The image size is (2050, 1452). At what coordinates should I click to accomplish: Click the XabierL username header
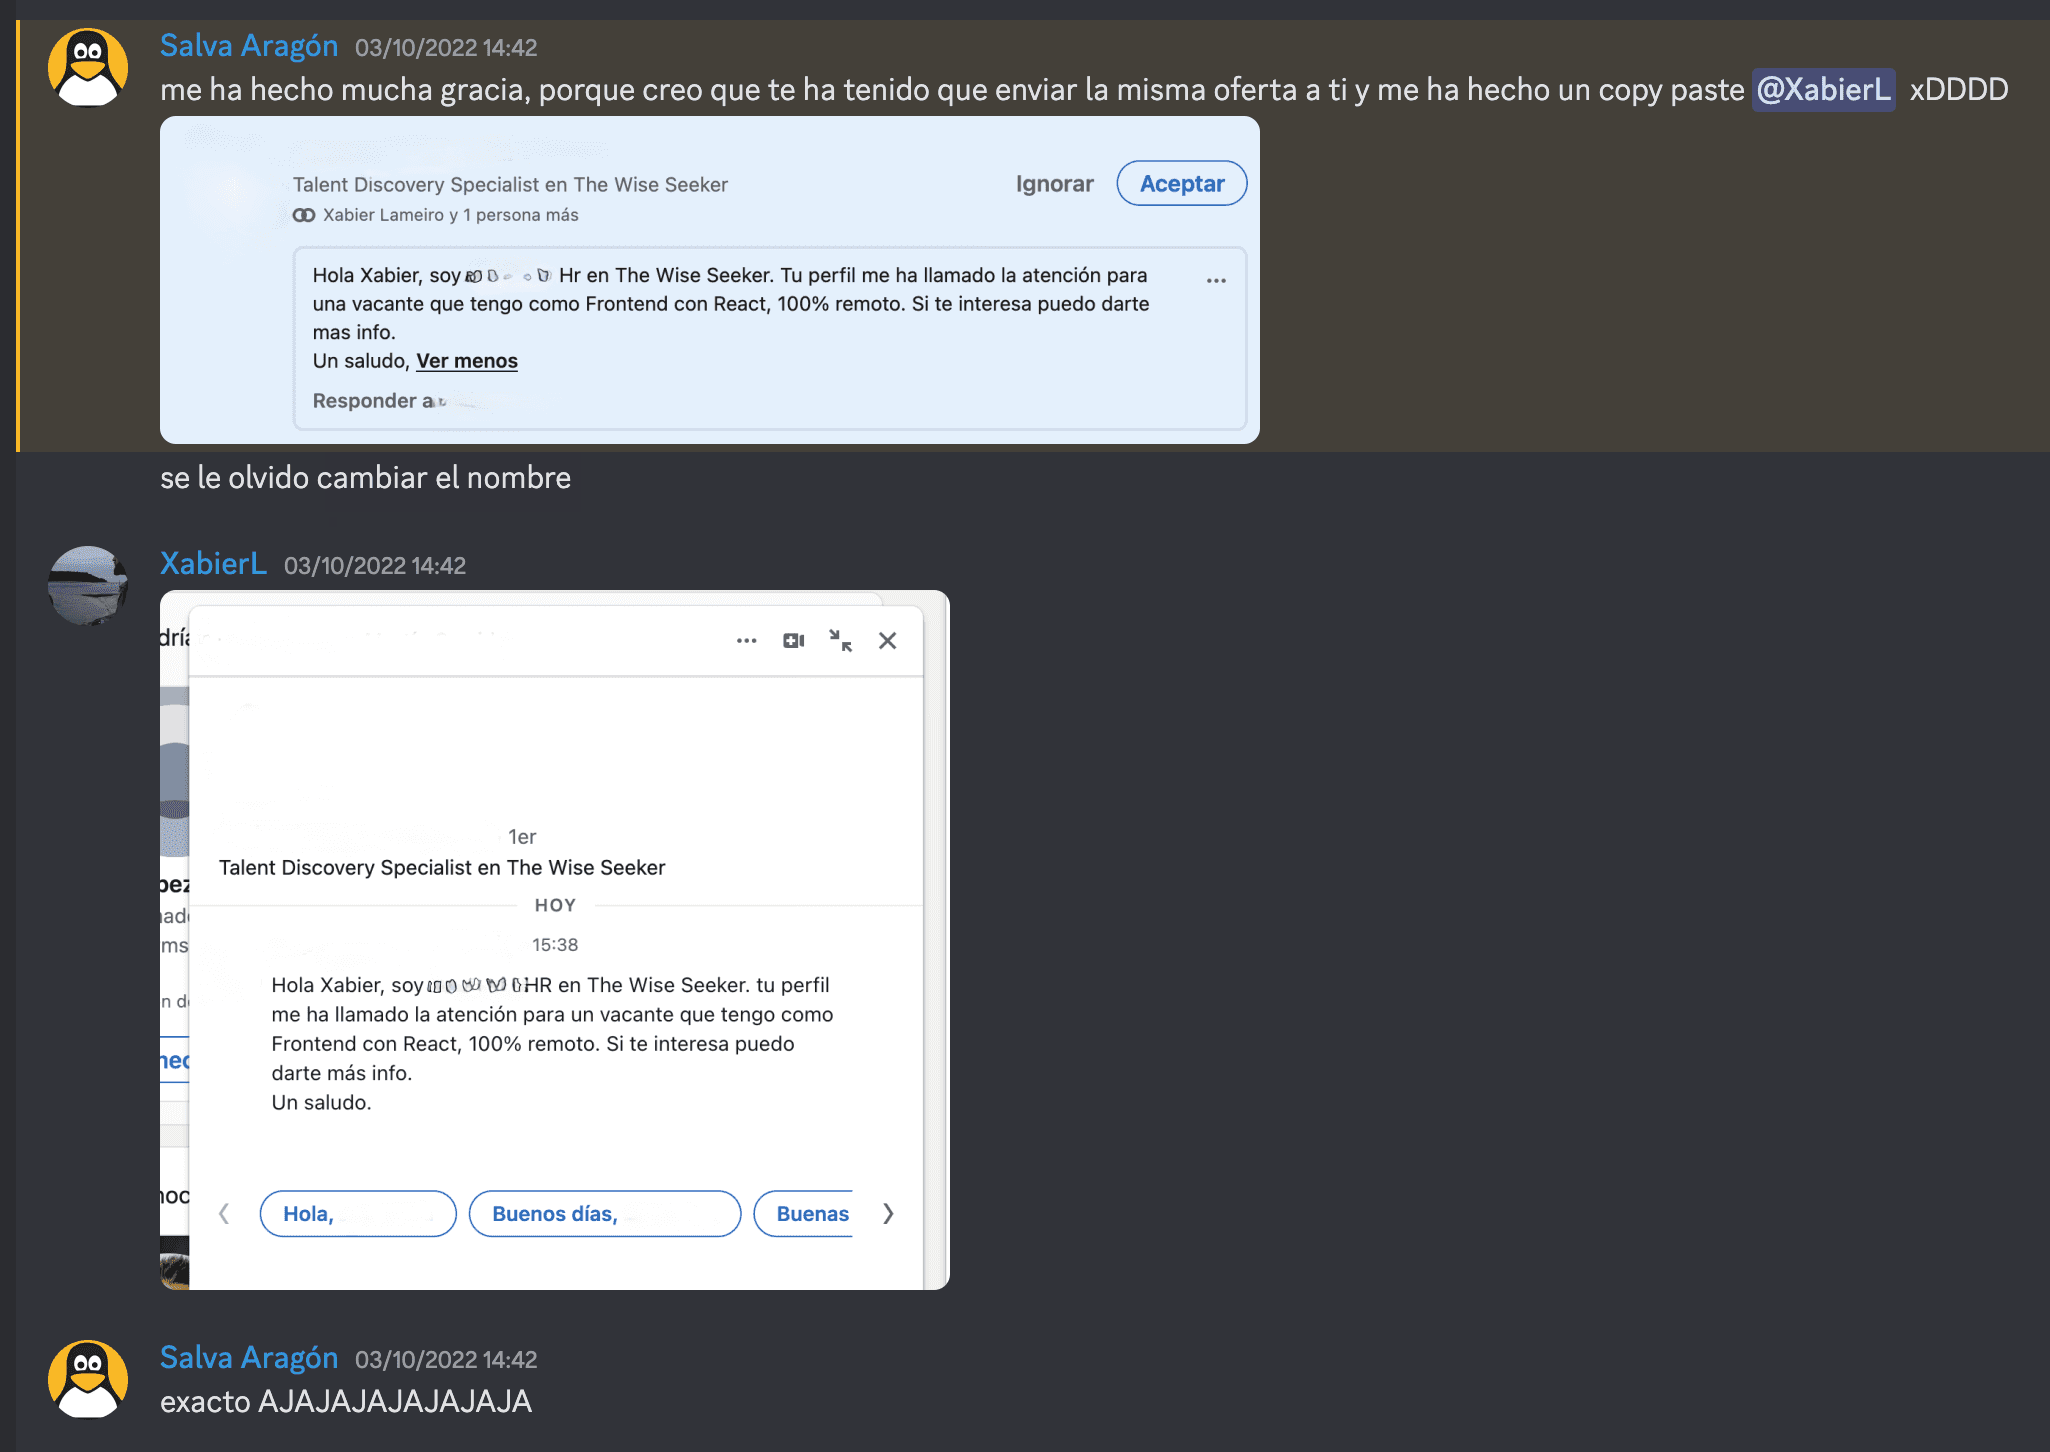213,564
